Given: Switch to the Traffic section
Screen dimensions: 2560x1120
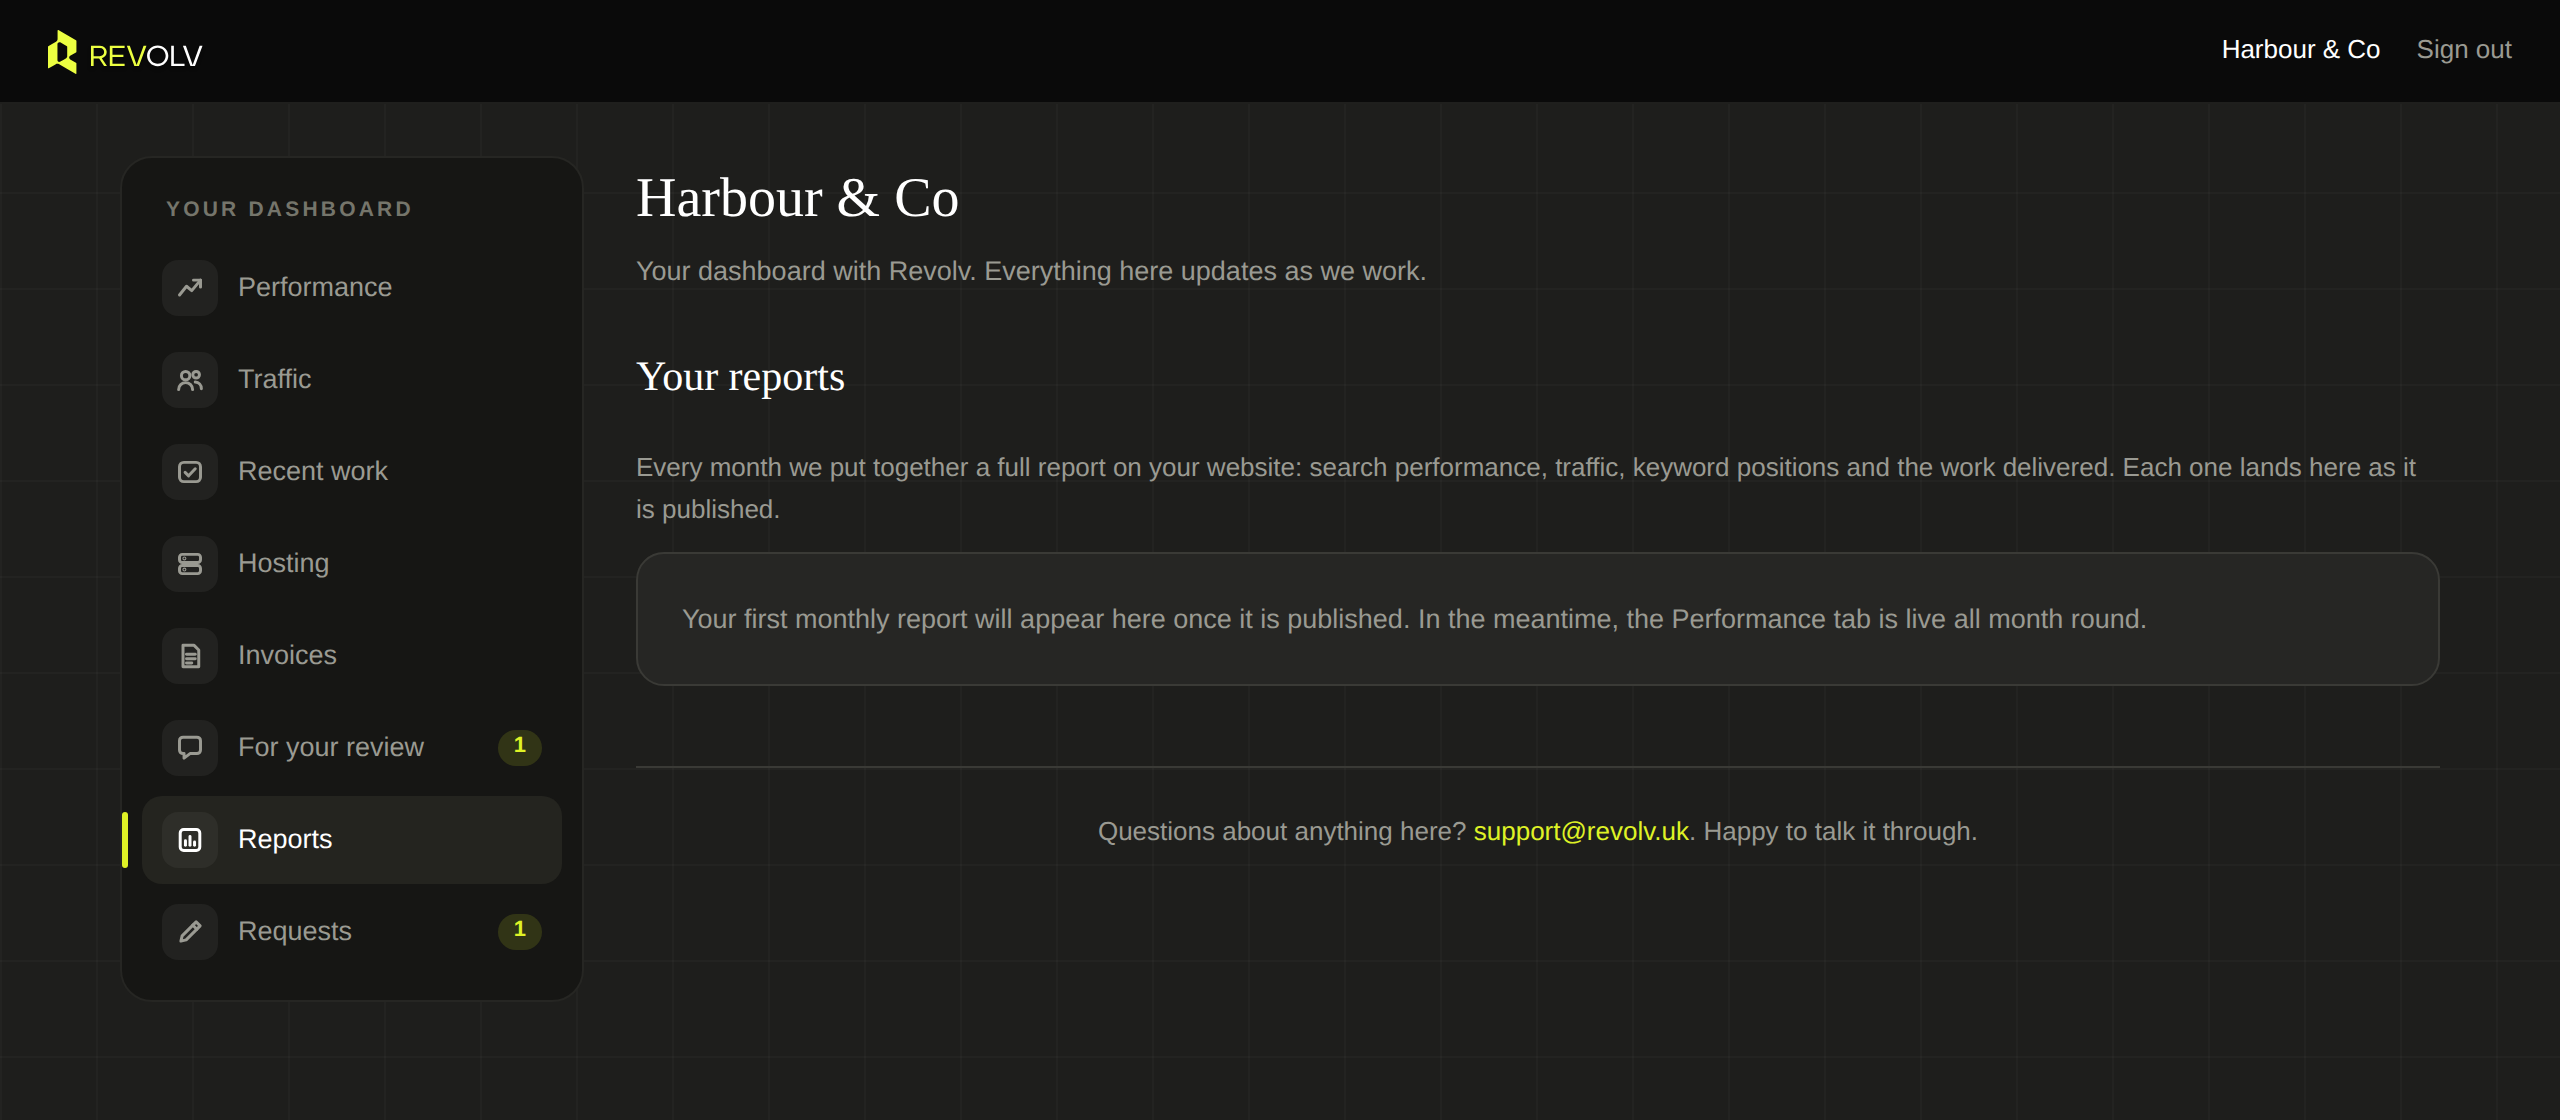Looking at the screenshot, I should (352, 380).
